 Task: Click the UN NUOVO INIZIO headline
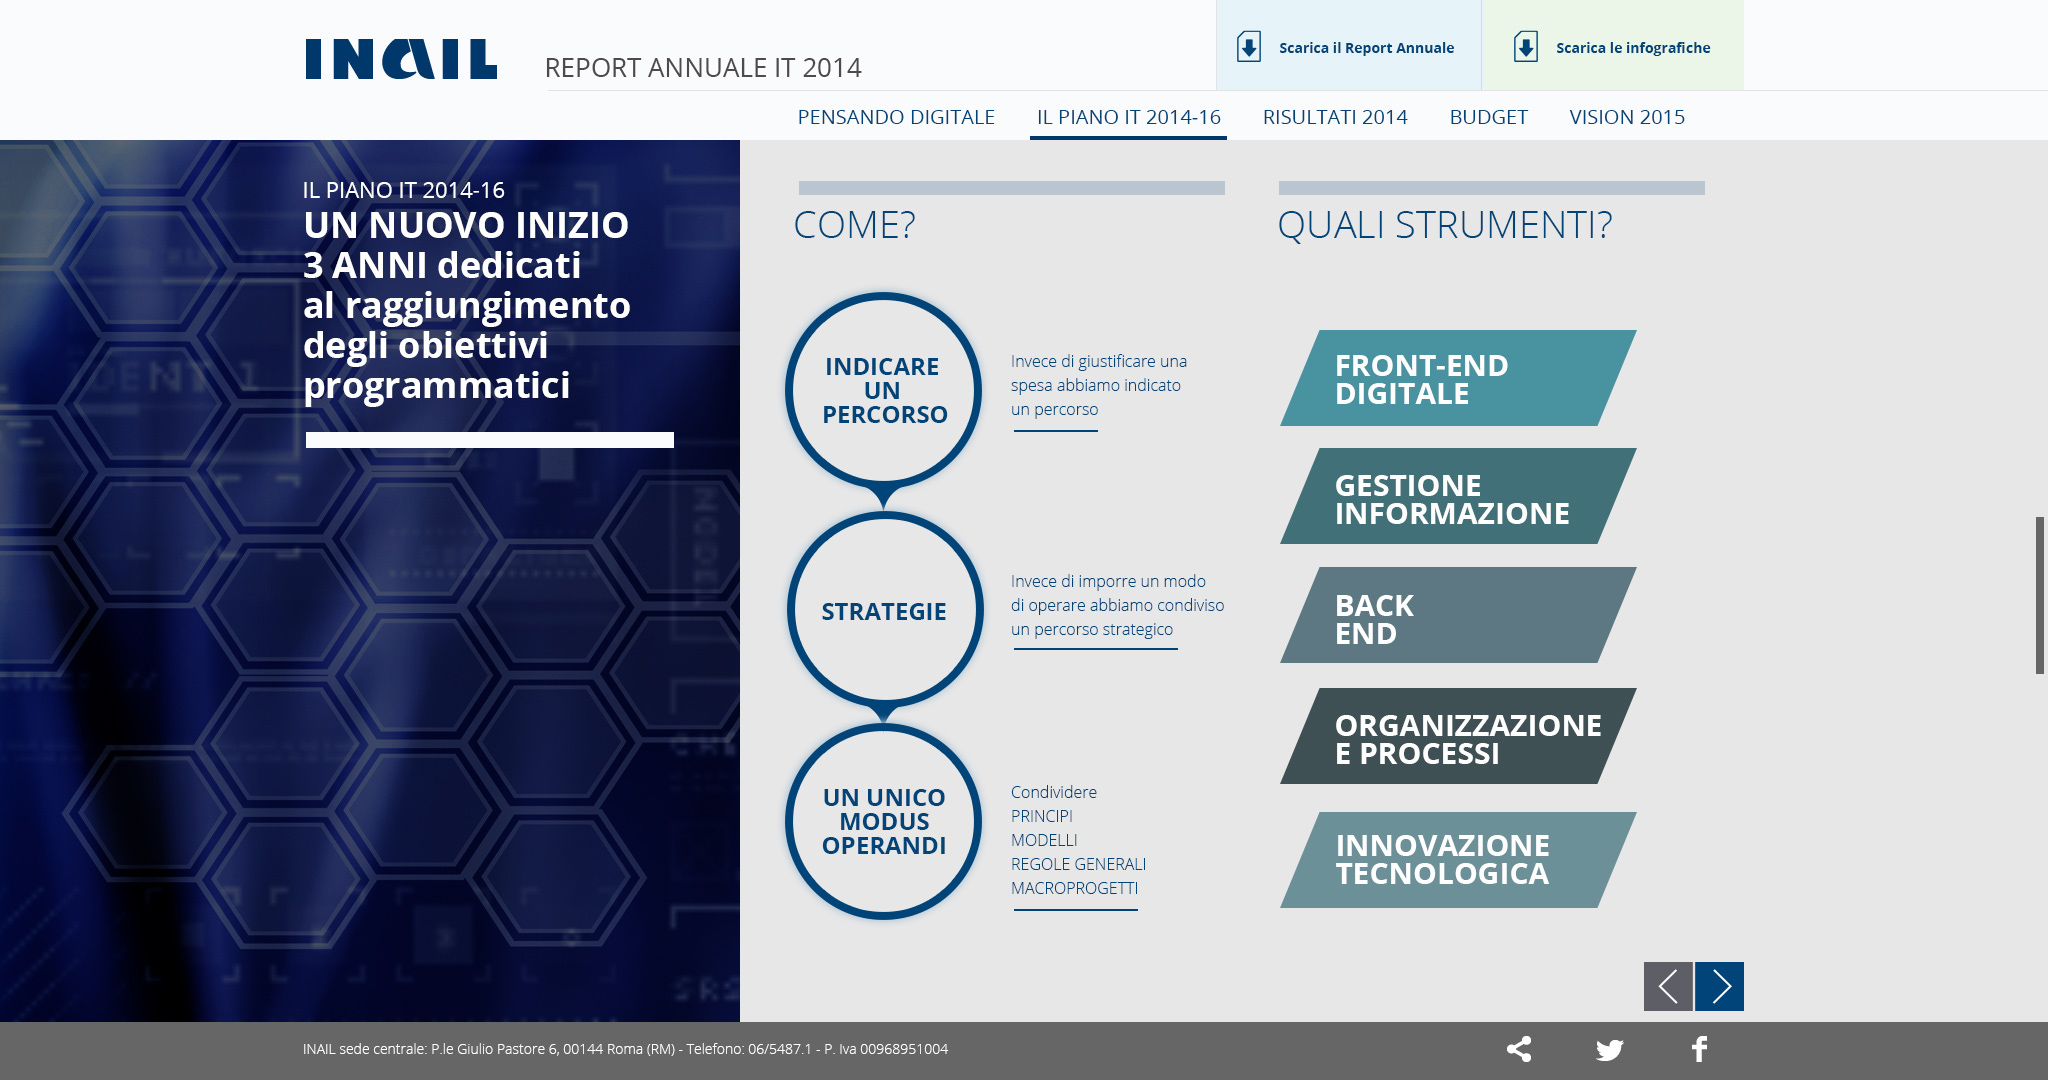click(466, 226)
